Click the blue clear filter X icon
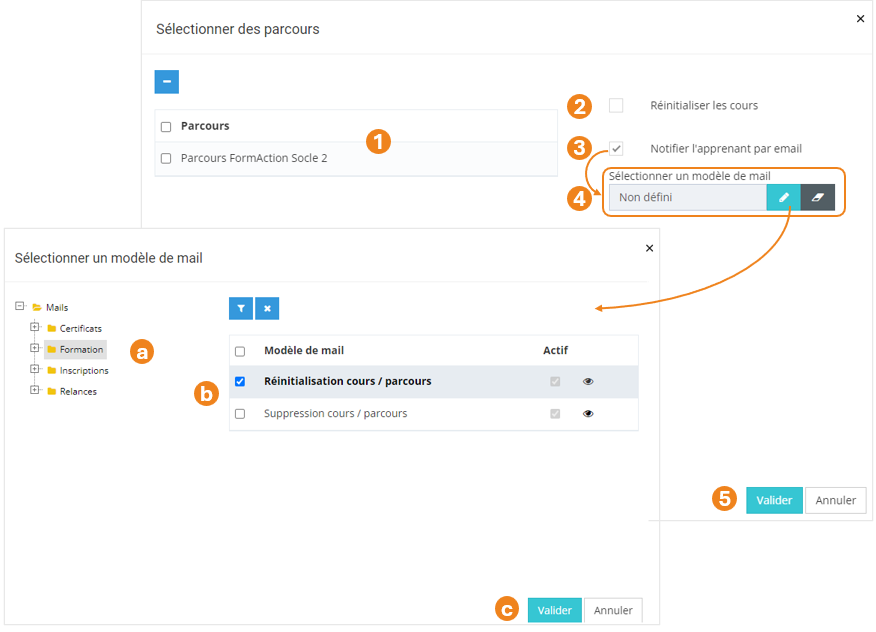The width and height of the screenshot is (876, 632). (267, 309)
